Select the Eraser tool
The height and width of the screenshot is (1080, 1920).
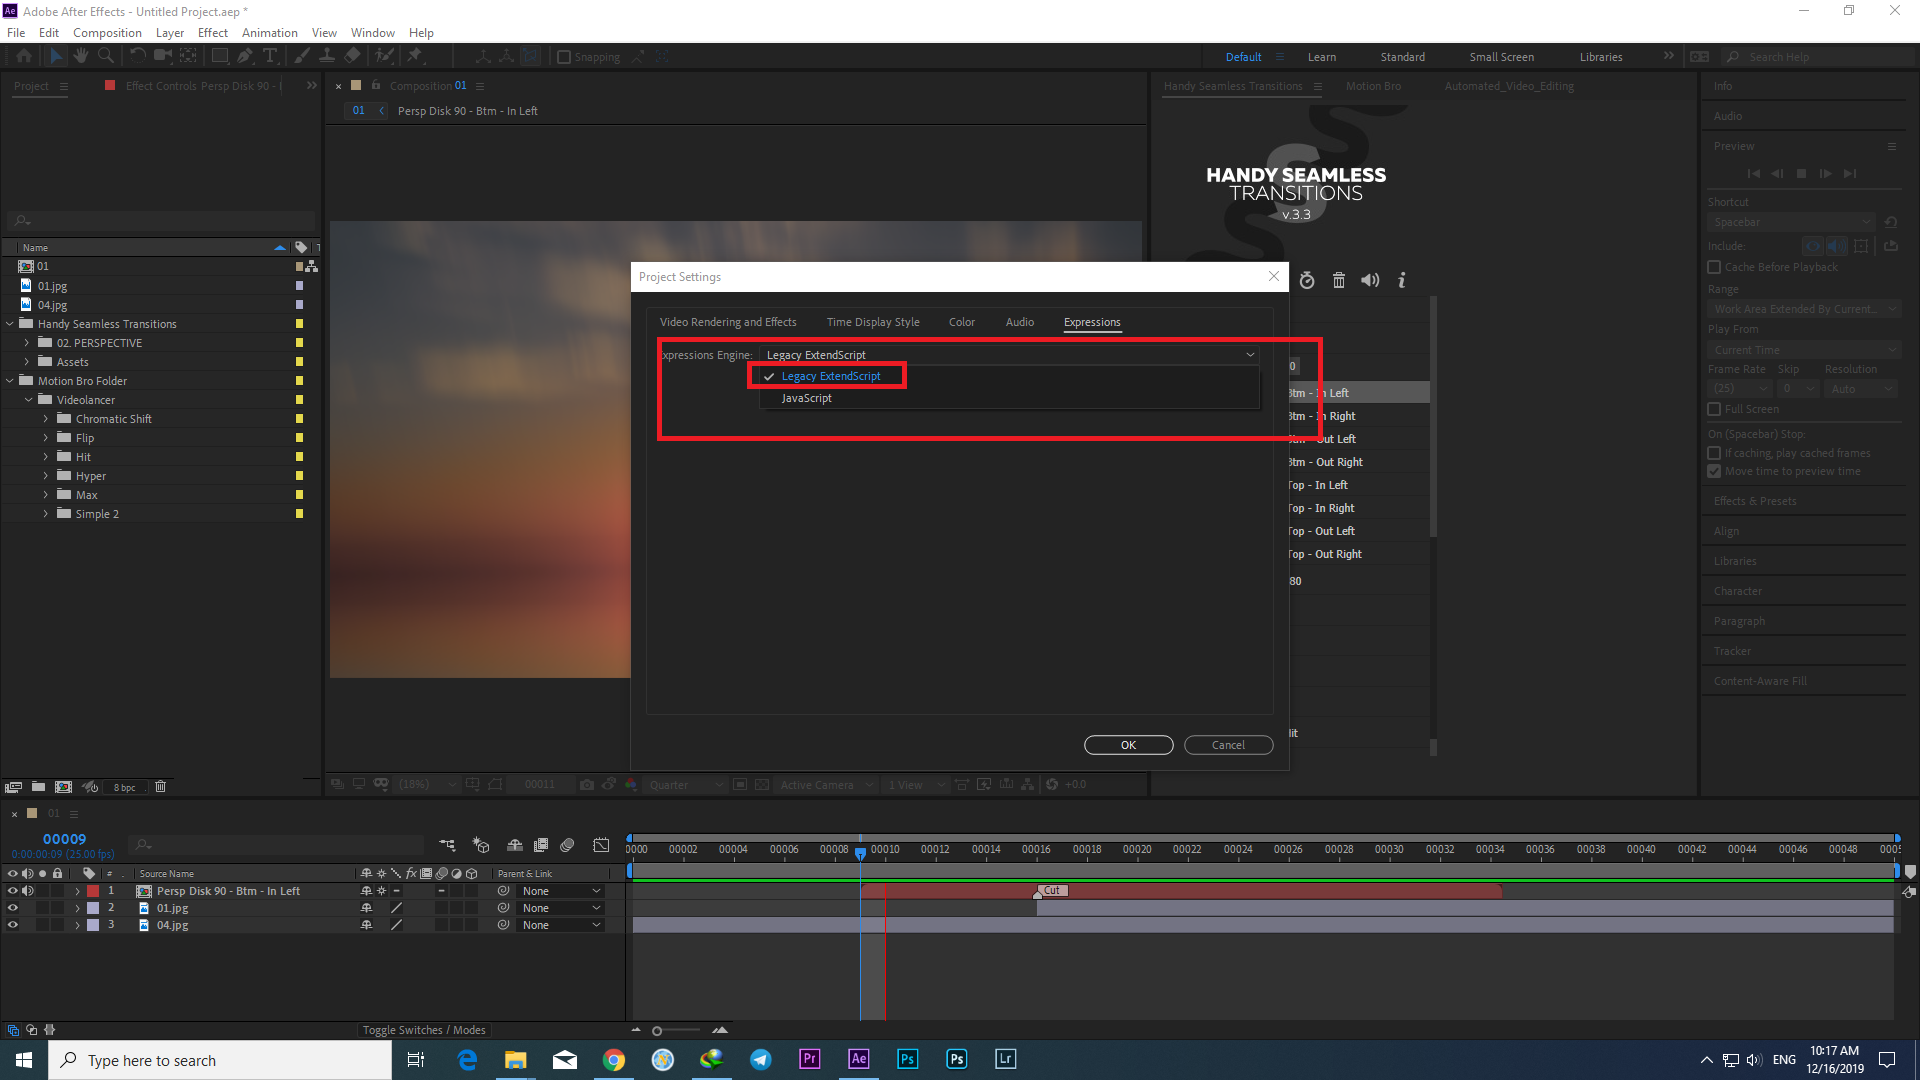pos(352,56)
